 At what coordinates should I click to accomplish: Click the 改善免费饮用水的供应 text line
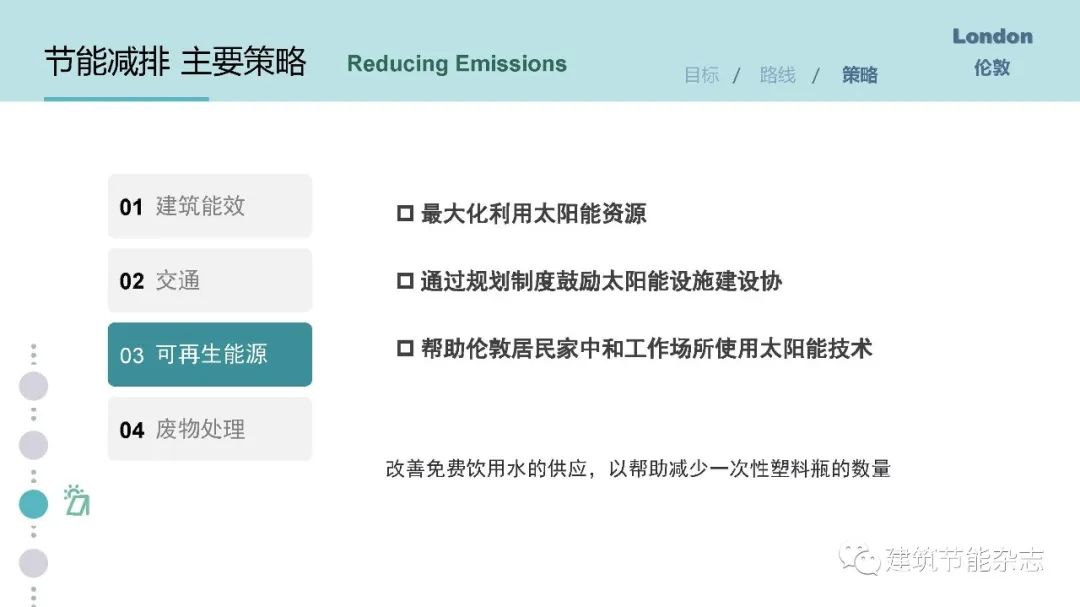638,469
